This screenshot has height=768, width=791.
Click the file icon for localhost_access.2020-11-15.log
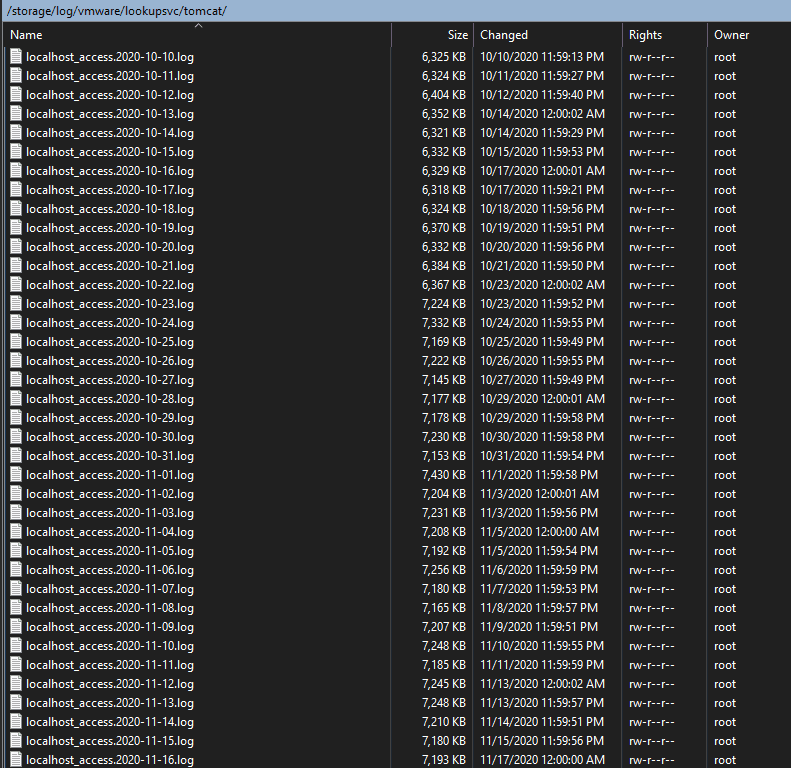[x=16, y=740]
